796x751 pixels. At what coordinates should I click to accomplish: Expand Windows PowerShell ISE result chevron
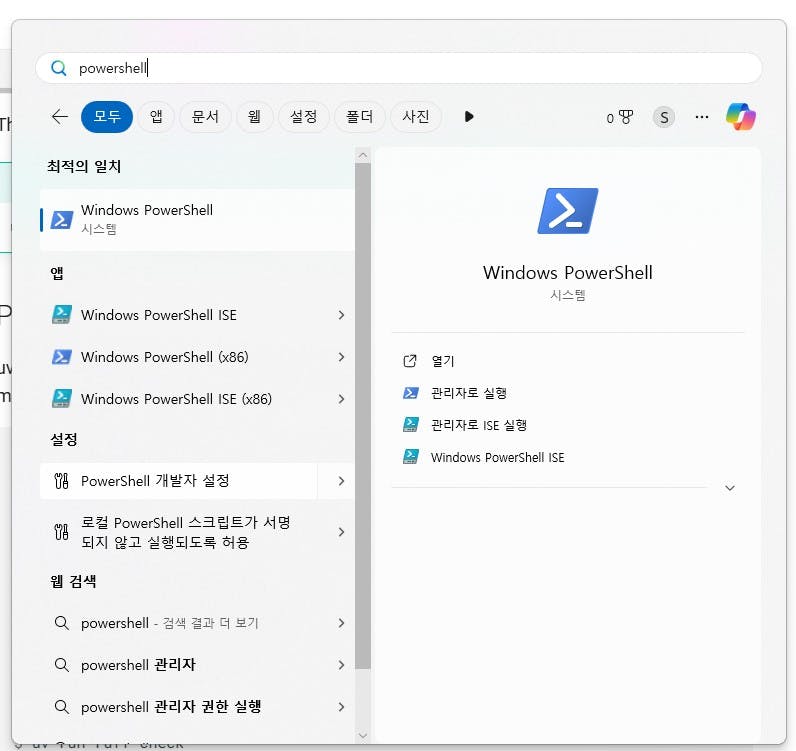[341, 315]
